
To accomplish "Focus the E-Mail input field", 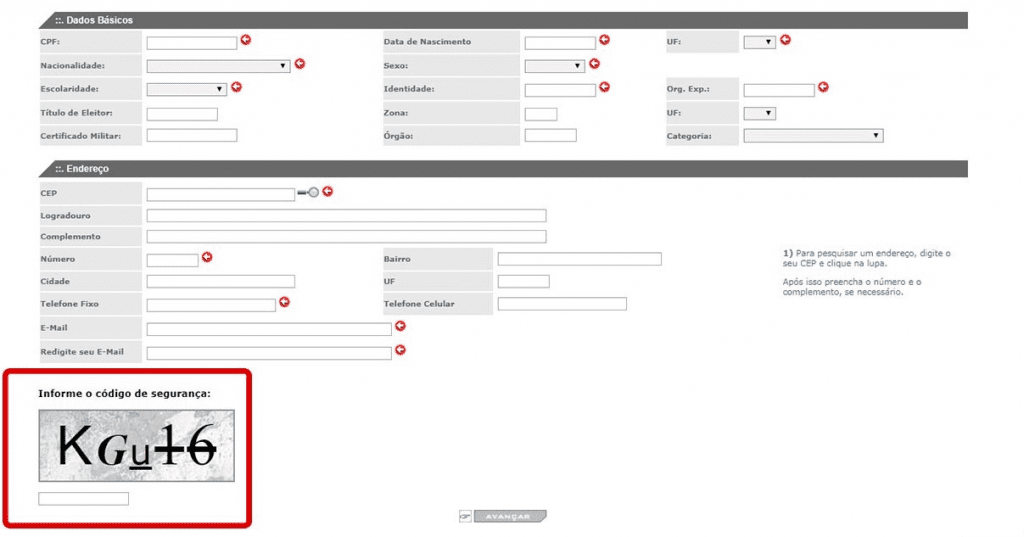I will 269,329.
